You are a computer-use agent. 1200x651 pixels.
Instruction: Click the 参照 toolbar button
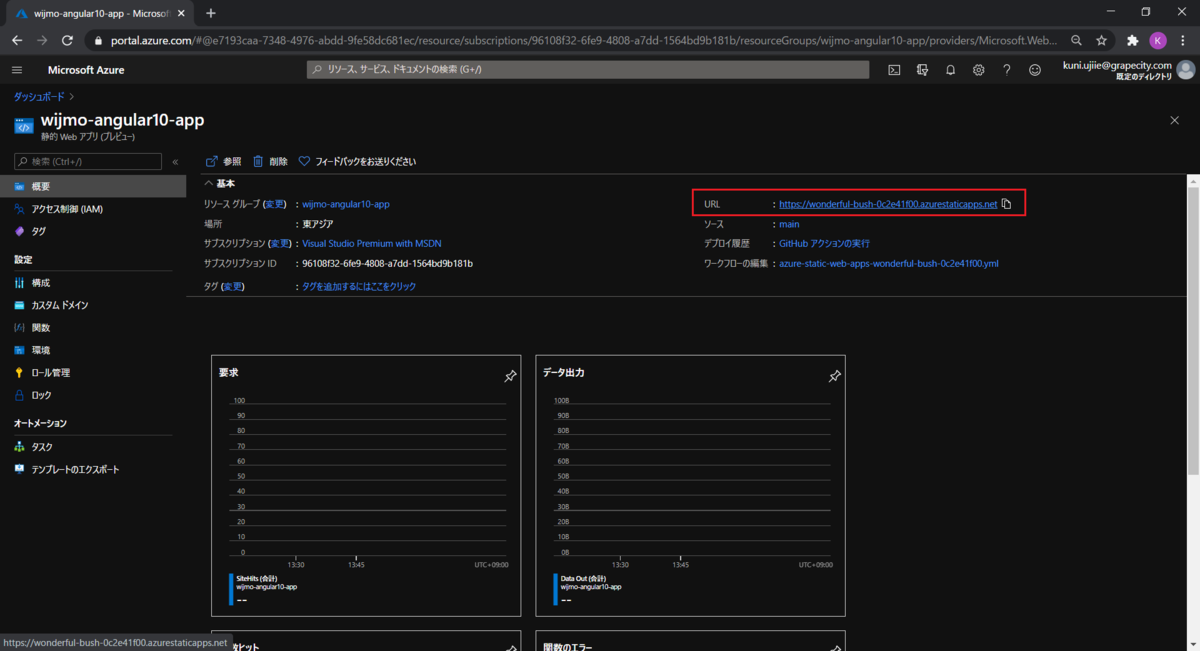223,161
